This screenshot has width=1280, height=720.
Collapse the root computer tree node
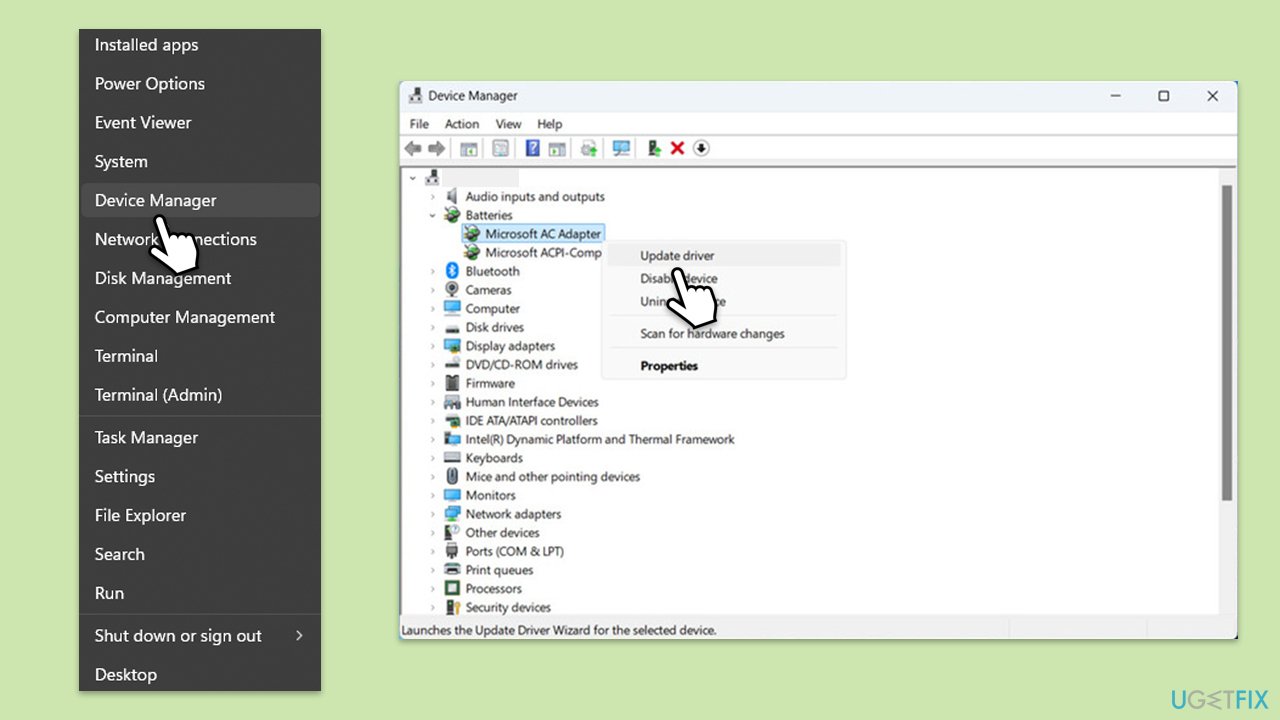[x=413, y=178]
